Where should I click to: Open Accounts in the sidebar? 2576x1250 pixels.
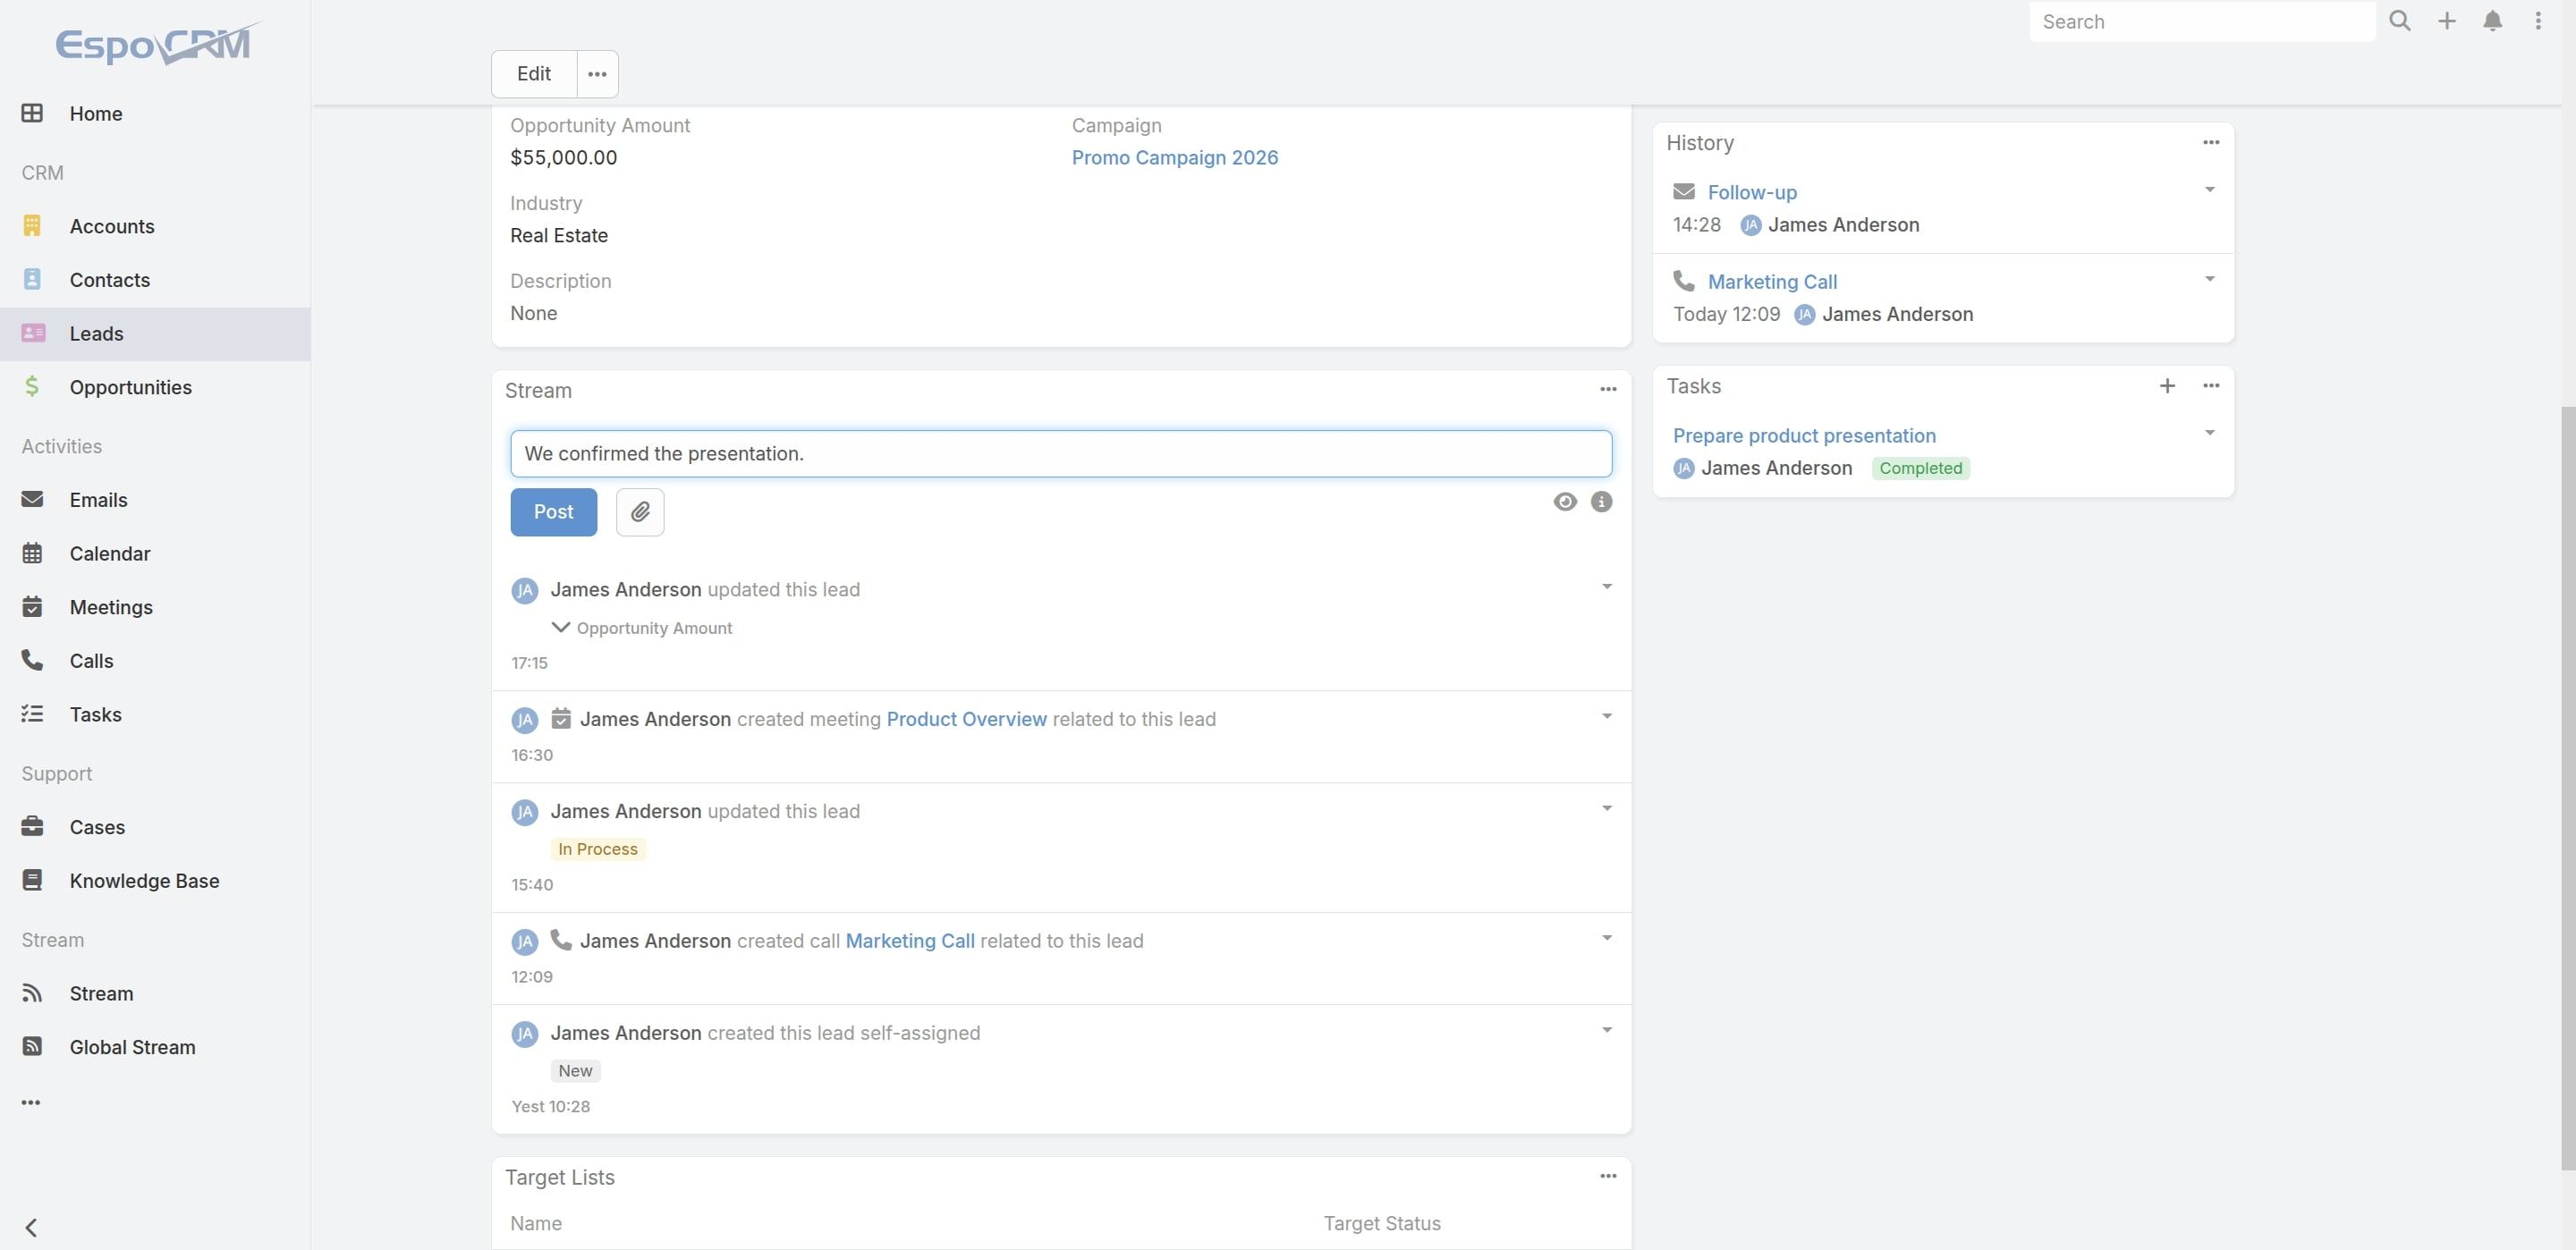tap(155, 227)
